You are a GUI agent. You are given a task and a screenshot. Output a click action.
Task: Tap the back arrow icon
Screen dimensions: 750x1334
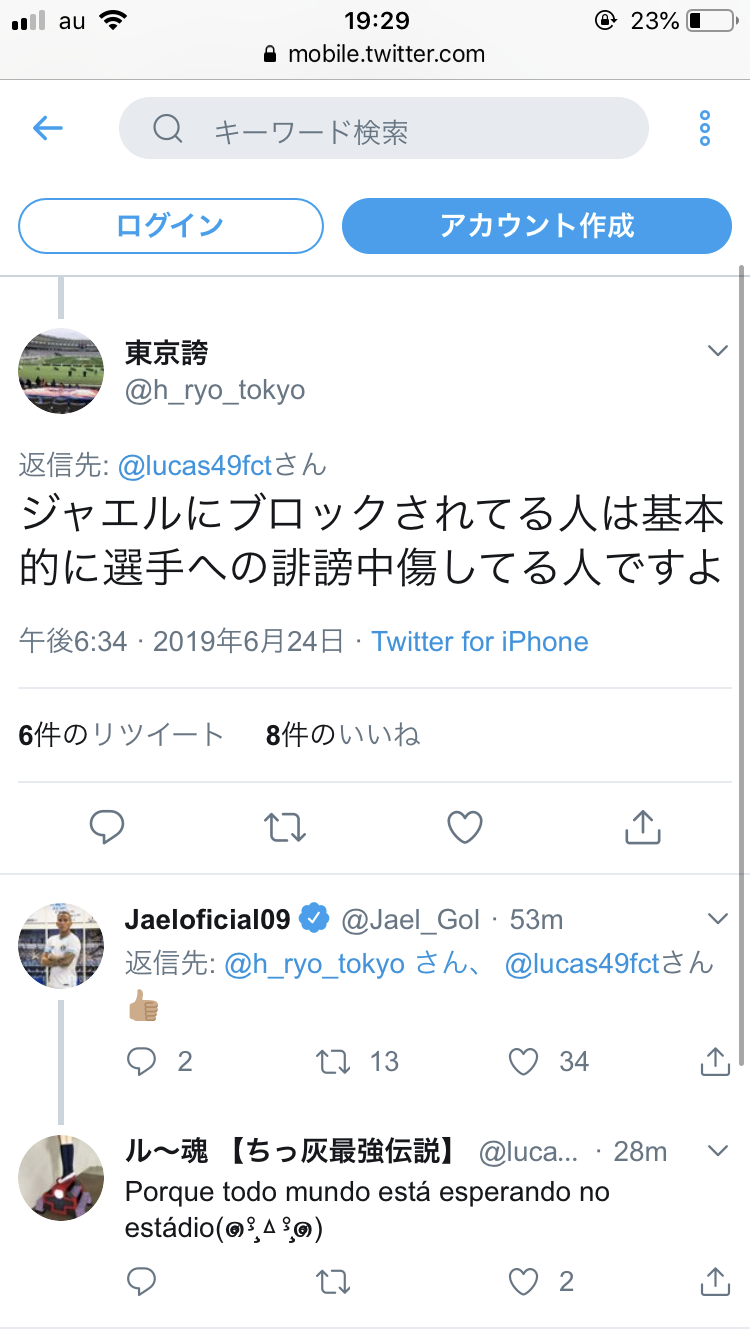coord(48,129)
